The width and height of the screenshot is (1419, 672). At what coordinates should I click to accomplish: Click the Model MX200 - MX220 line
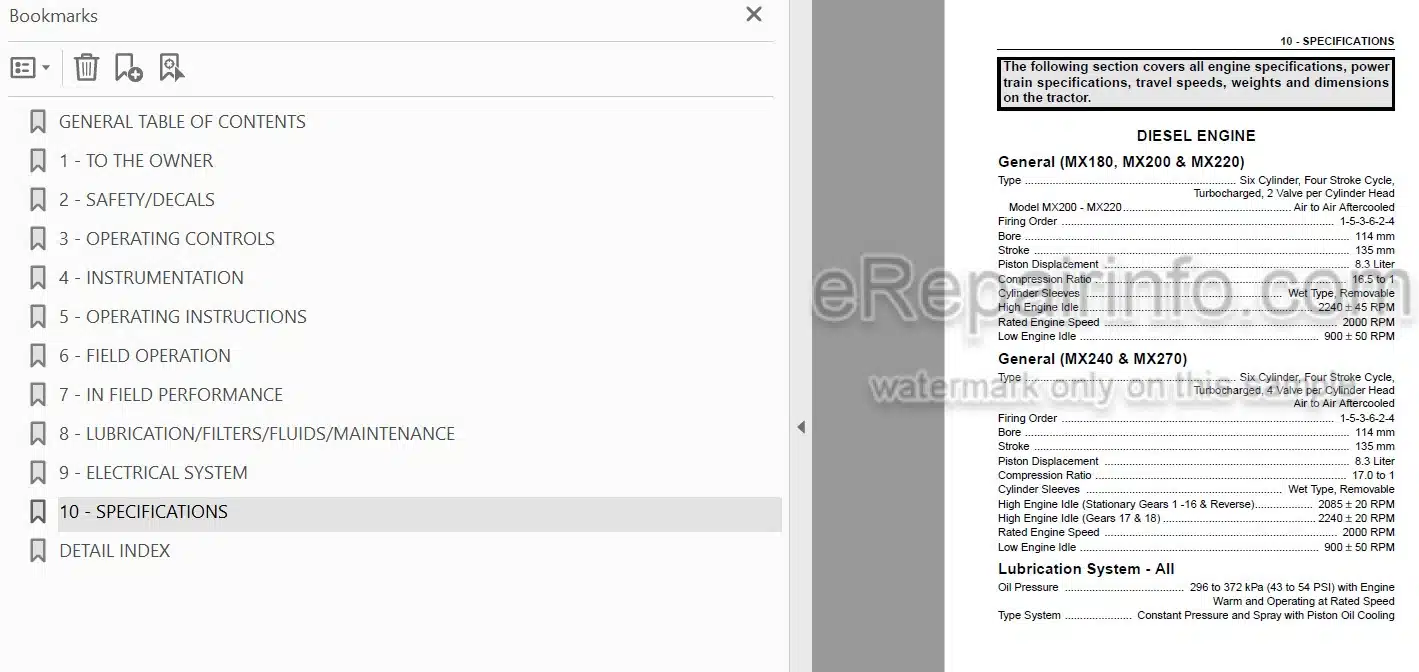[x=1201, y=208]
